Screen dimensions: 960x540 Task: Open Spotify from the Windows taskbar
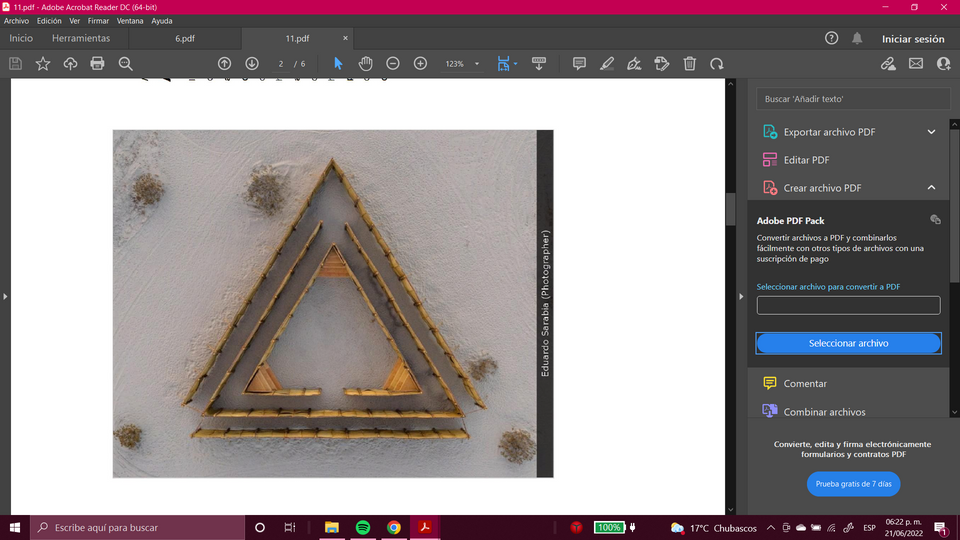[362, 527]
